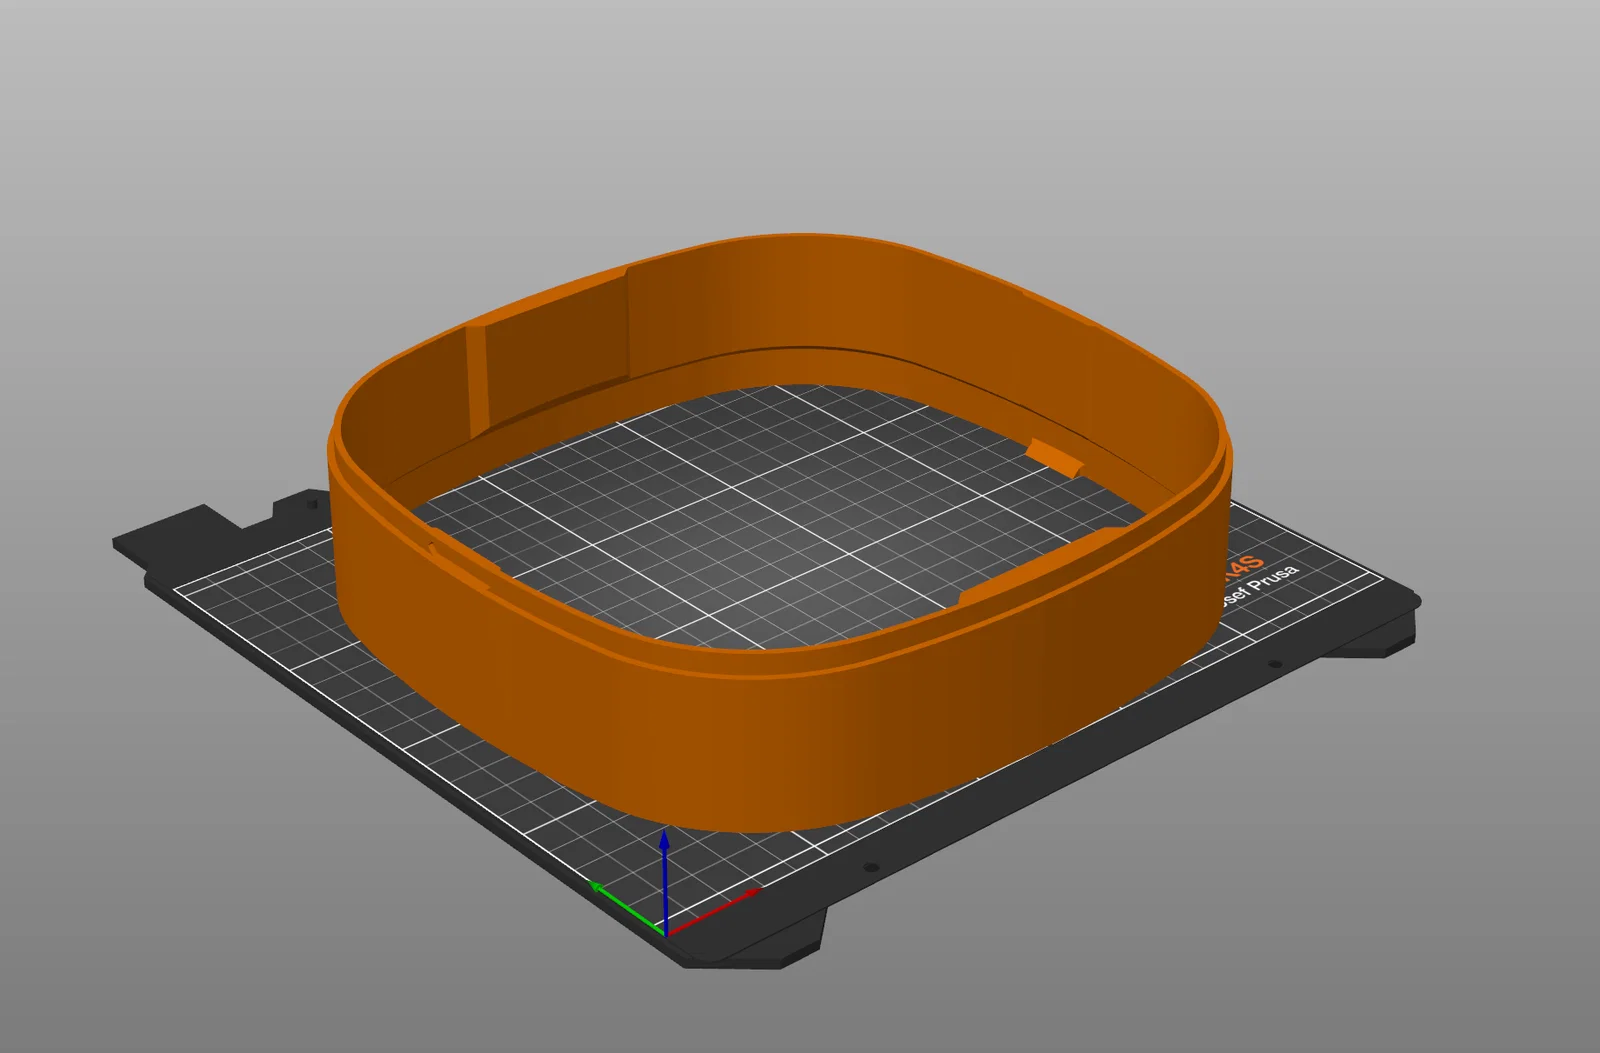Click the "Josef Prusa" bed label
This screenshot has width=1600, height=1053.
tap(1259, 585)
